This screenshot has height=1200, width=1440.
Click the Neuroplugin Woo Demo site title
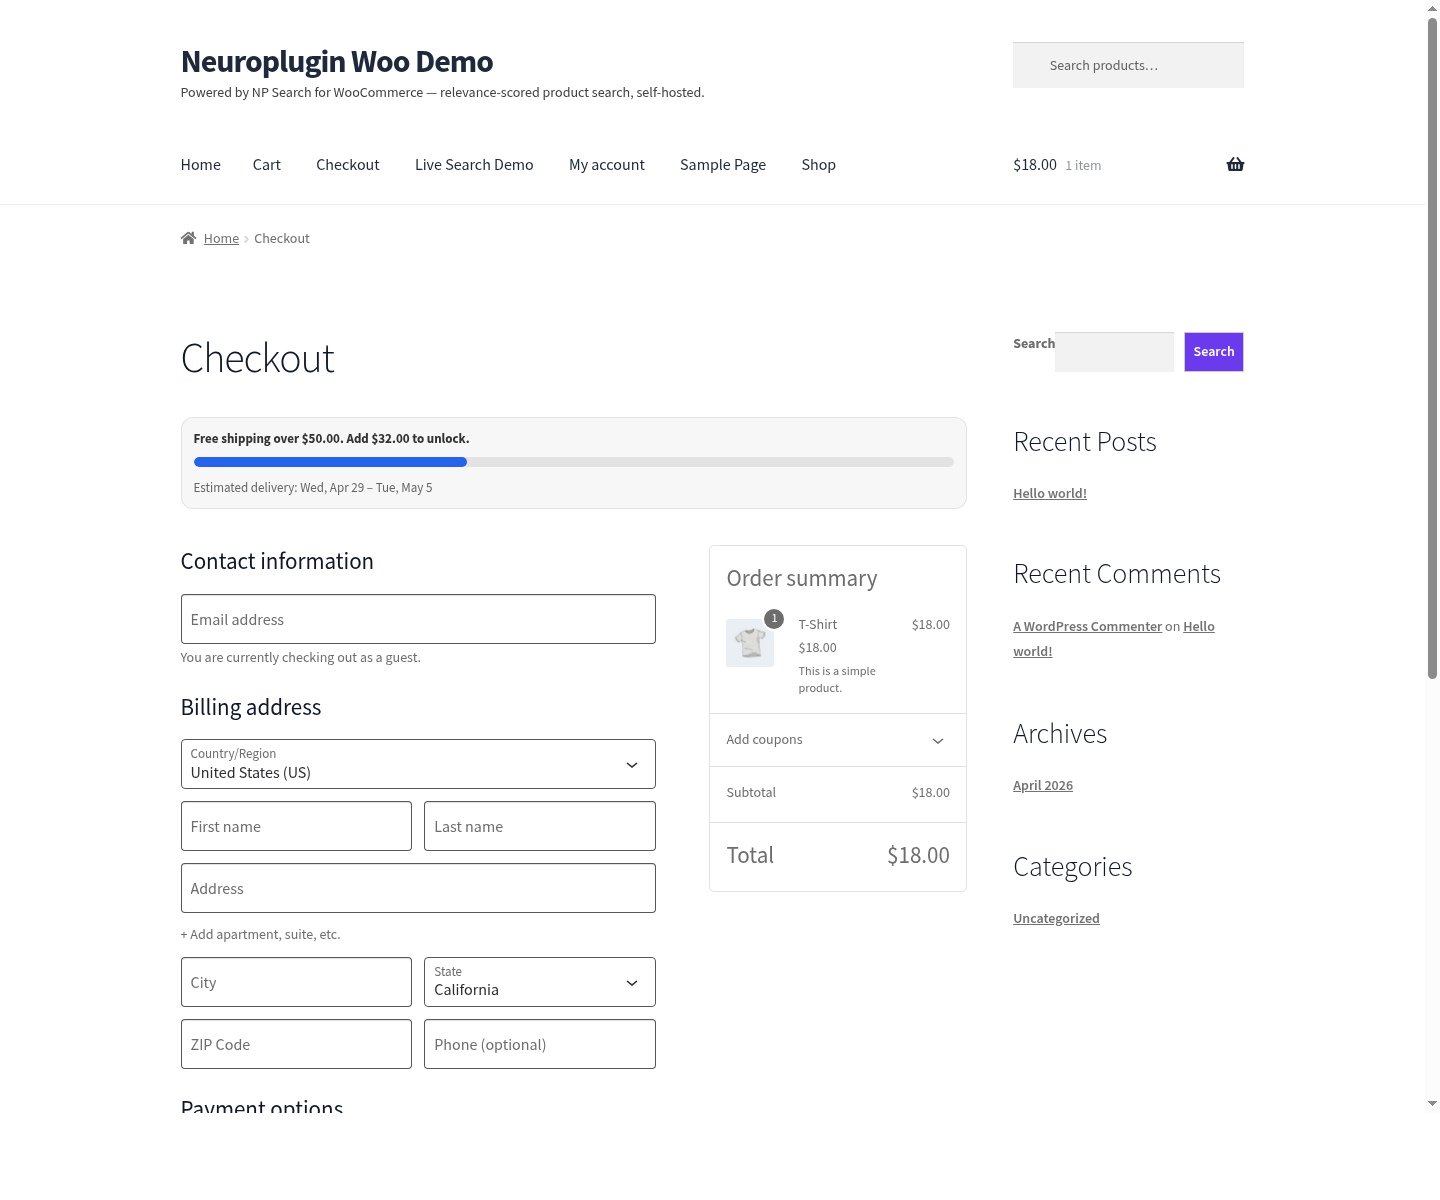(x=337, y=62)
